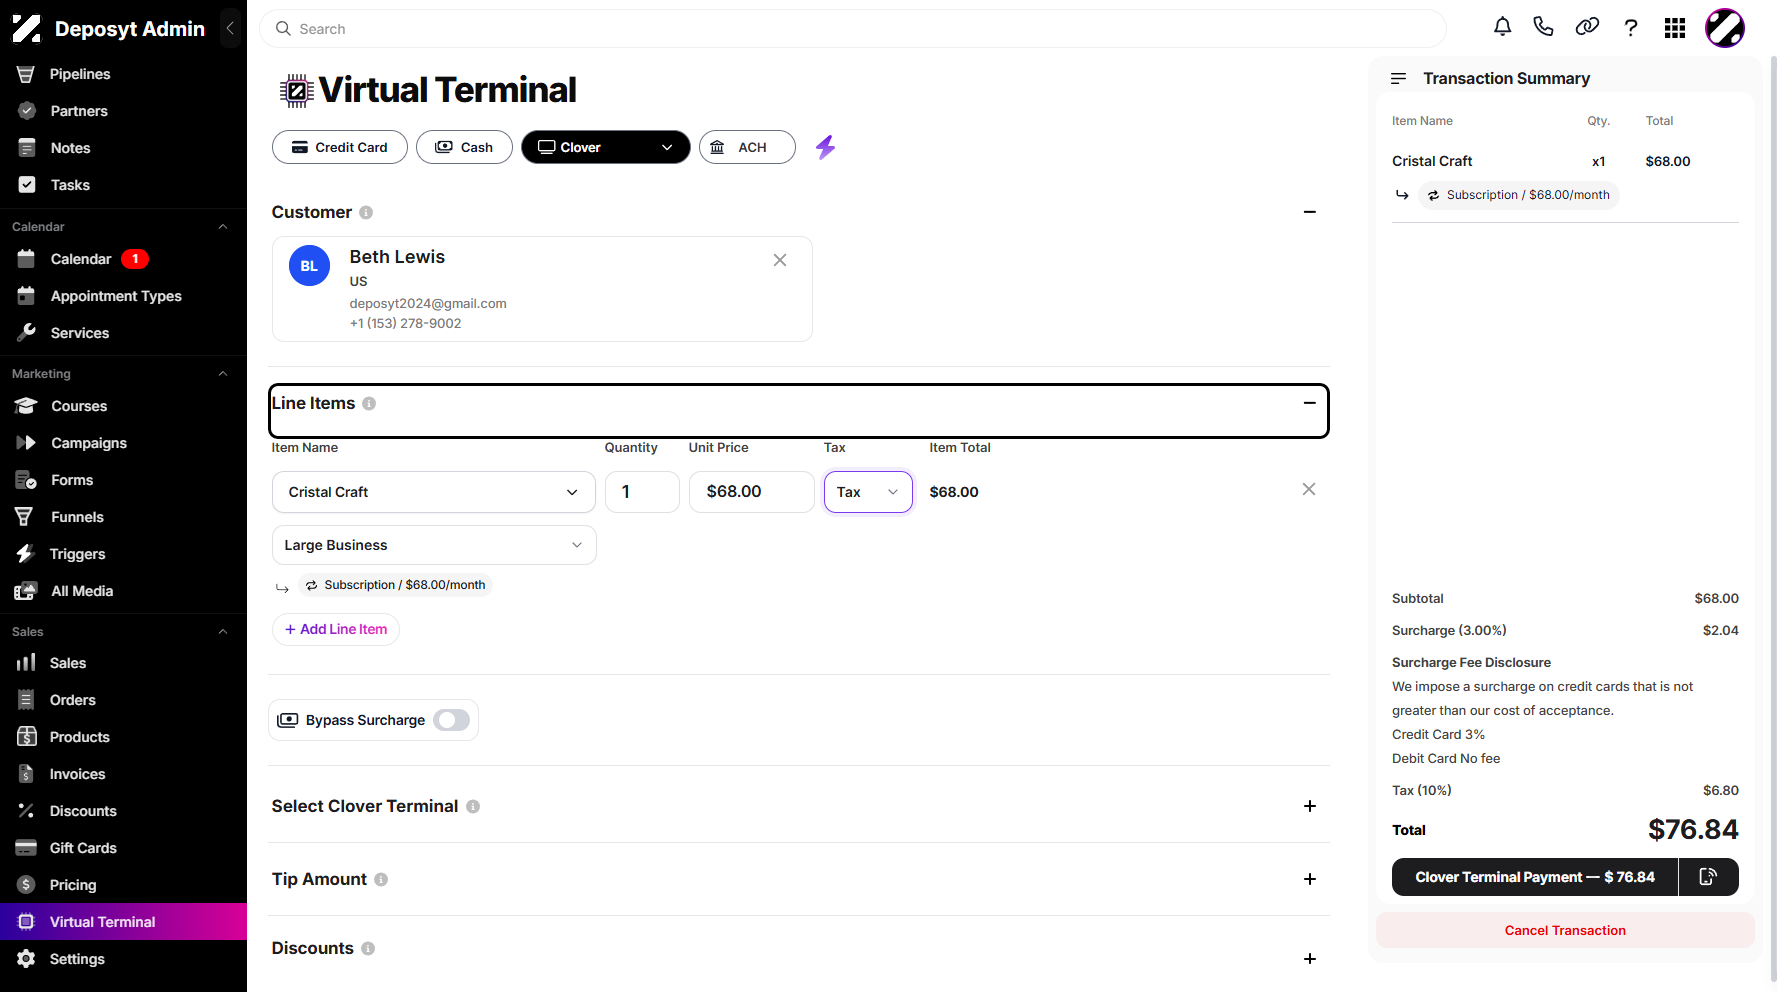Expand Select Clover Terminal section
Image resolution: width=1777 pixels, height=992 pixels.
pyautogui.click(x=1310, y=806)
